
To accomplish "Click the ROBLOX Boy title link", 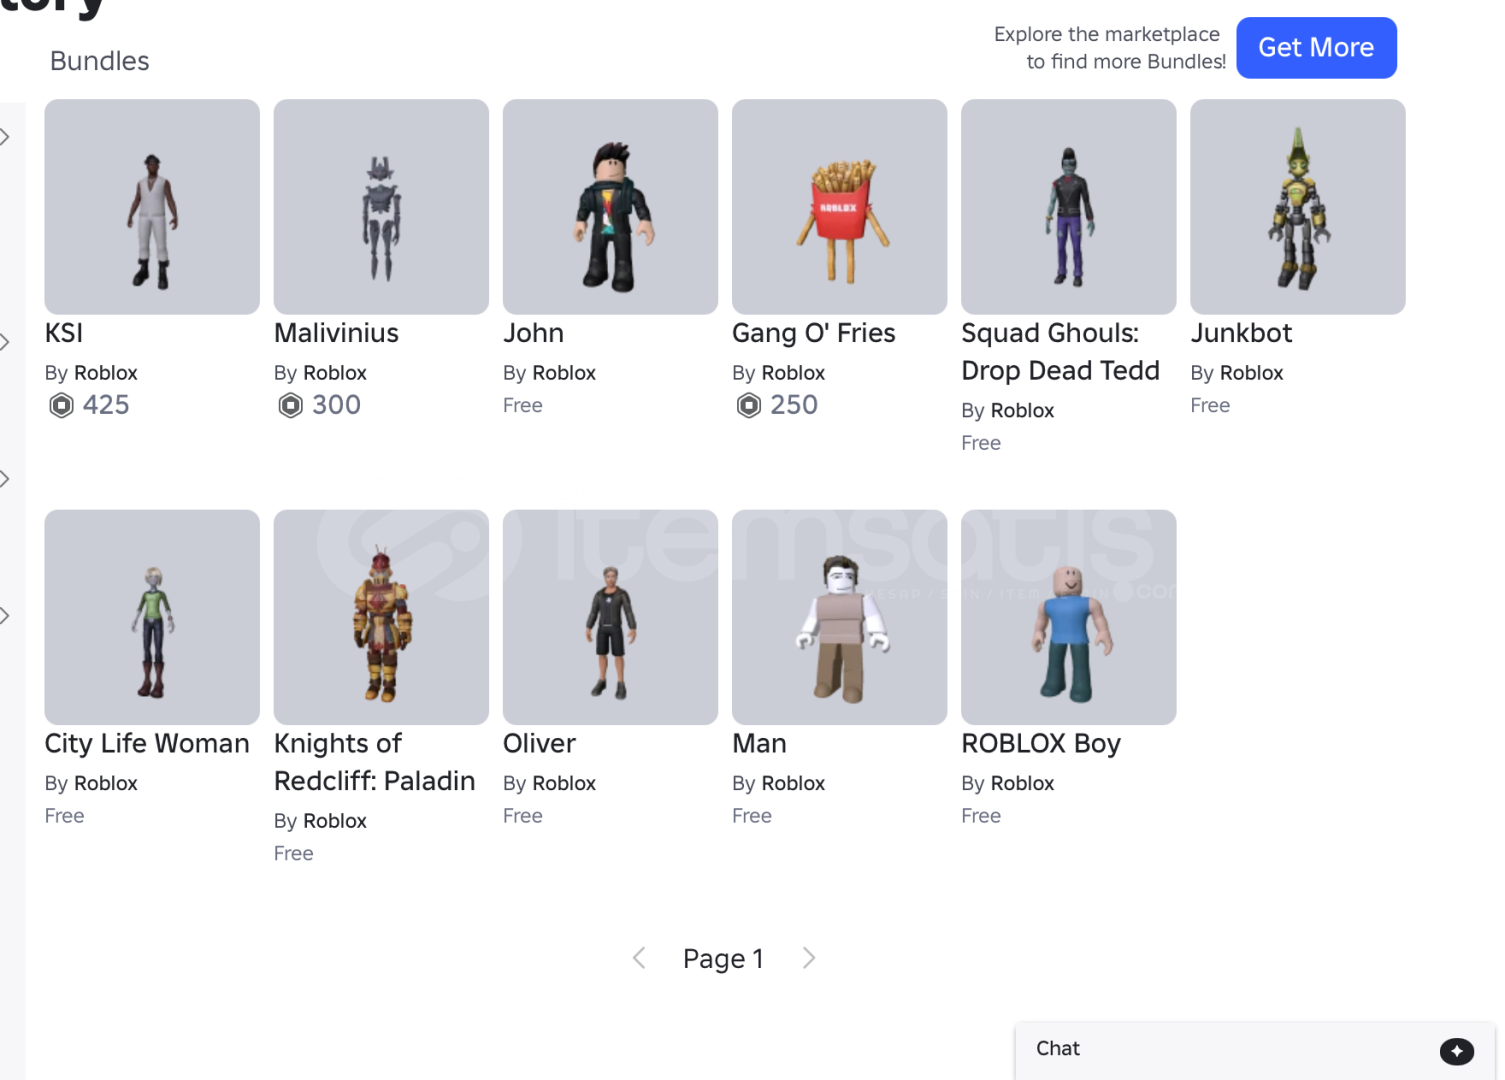I will [1041, 744].
